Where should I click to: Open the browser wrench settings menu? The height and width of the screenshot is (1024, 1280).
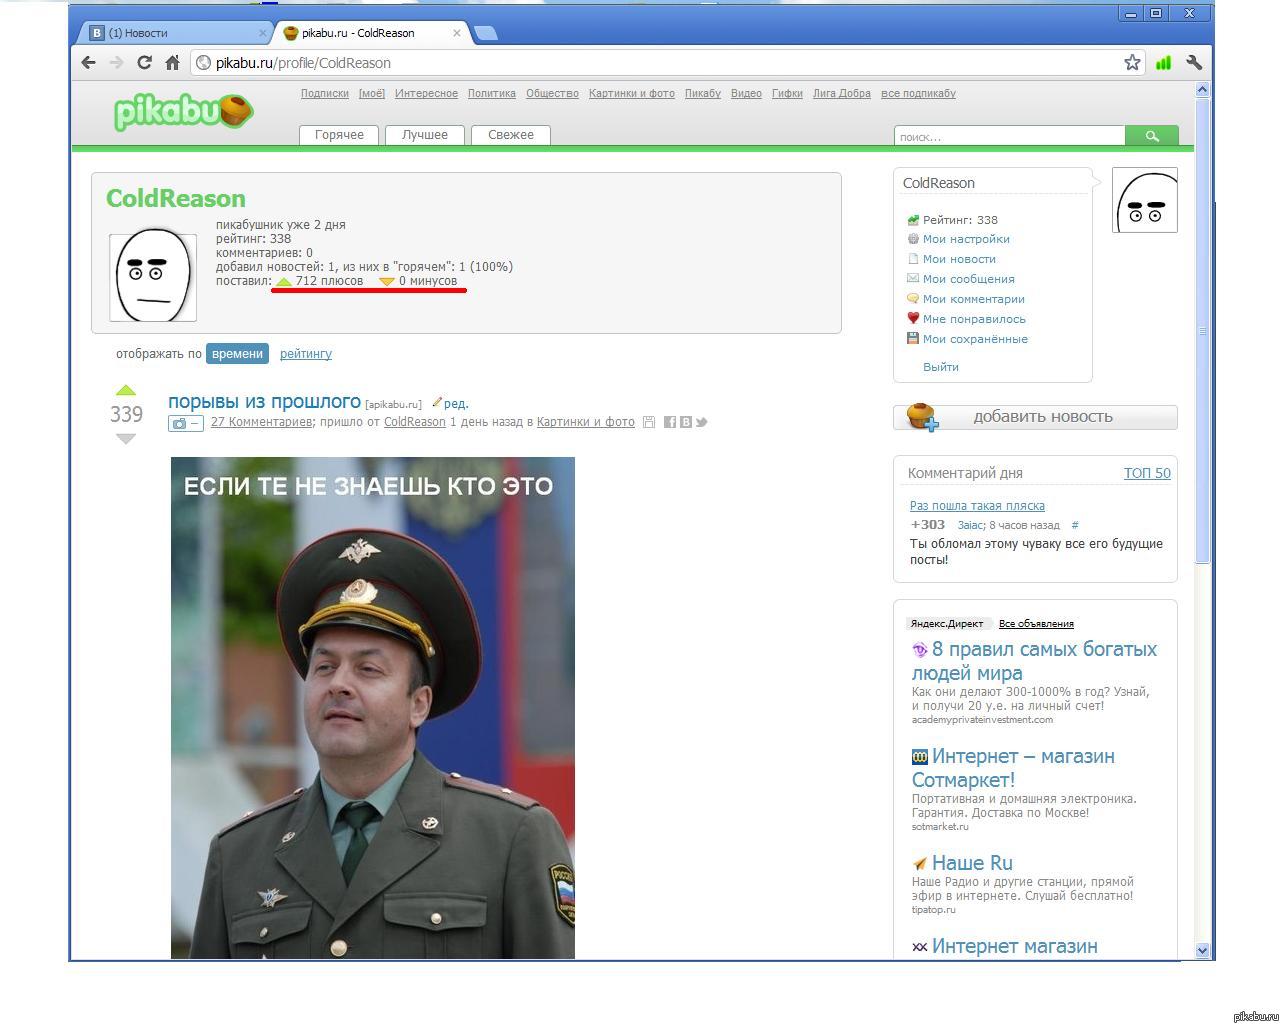[x=1193, y=63]
